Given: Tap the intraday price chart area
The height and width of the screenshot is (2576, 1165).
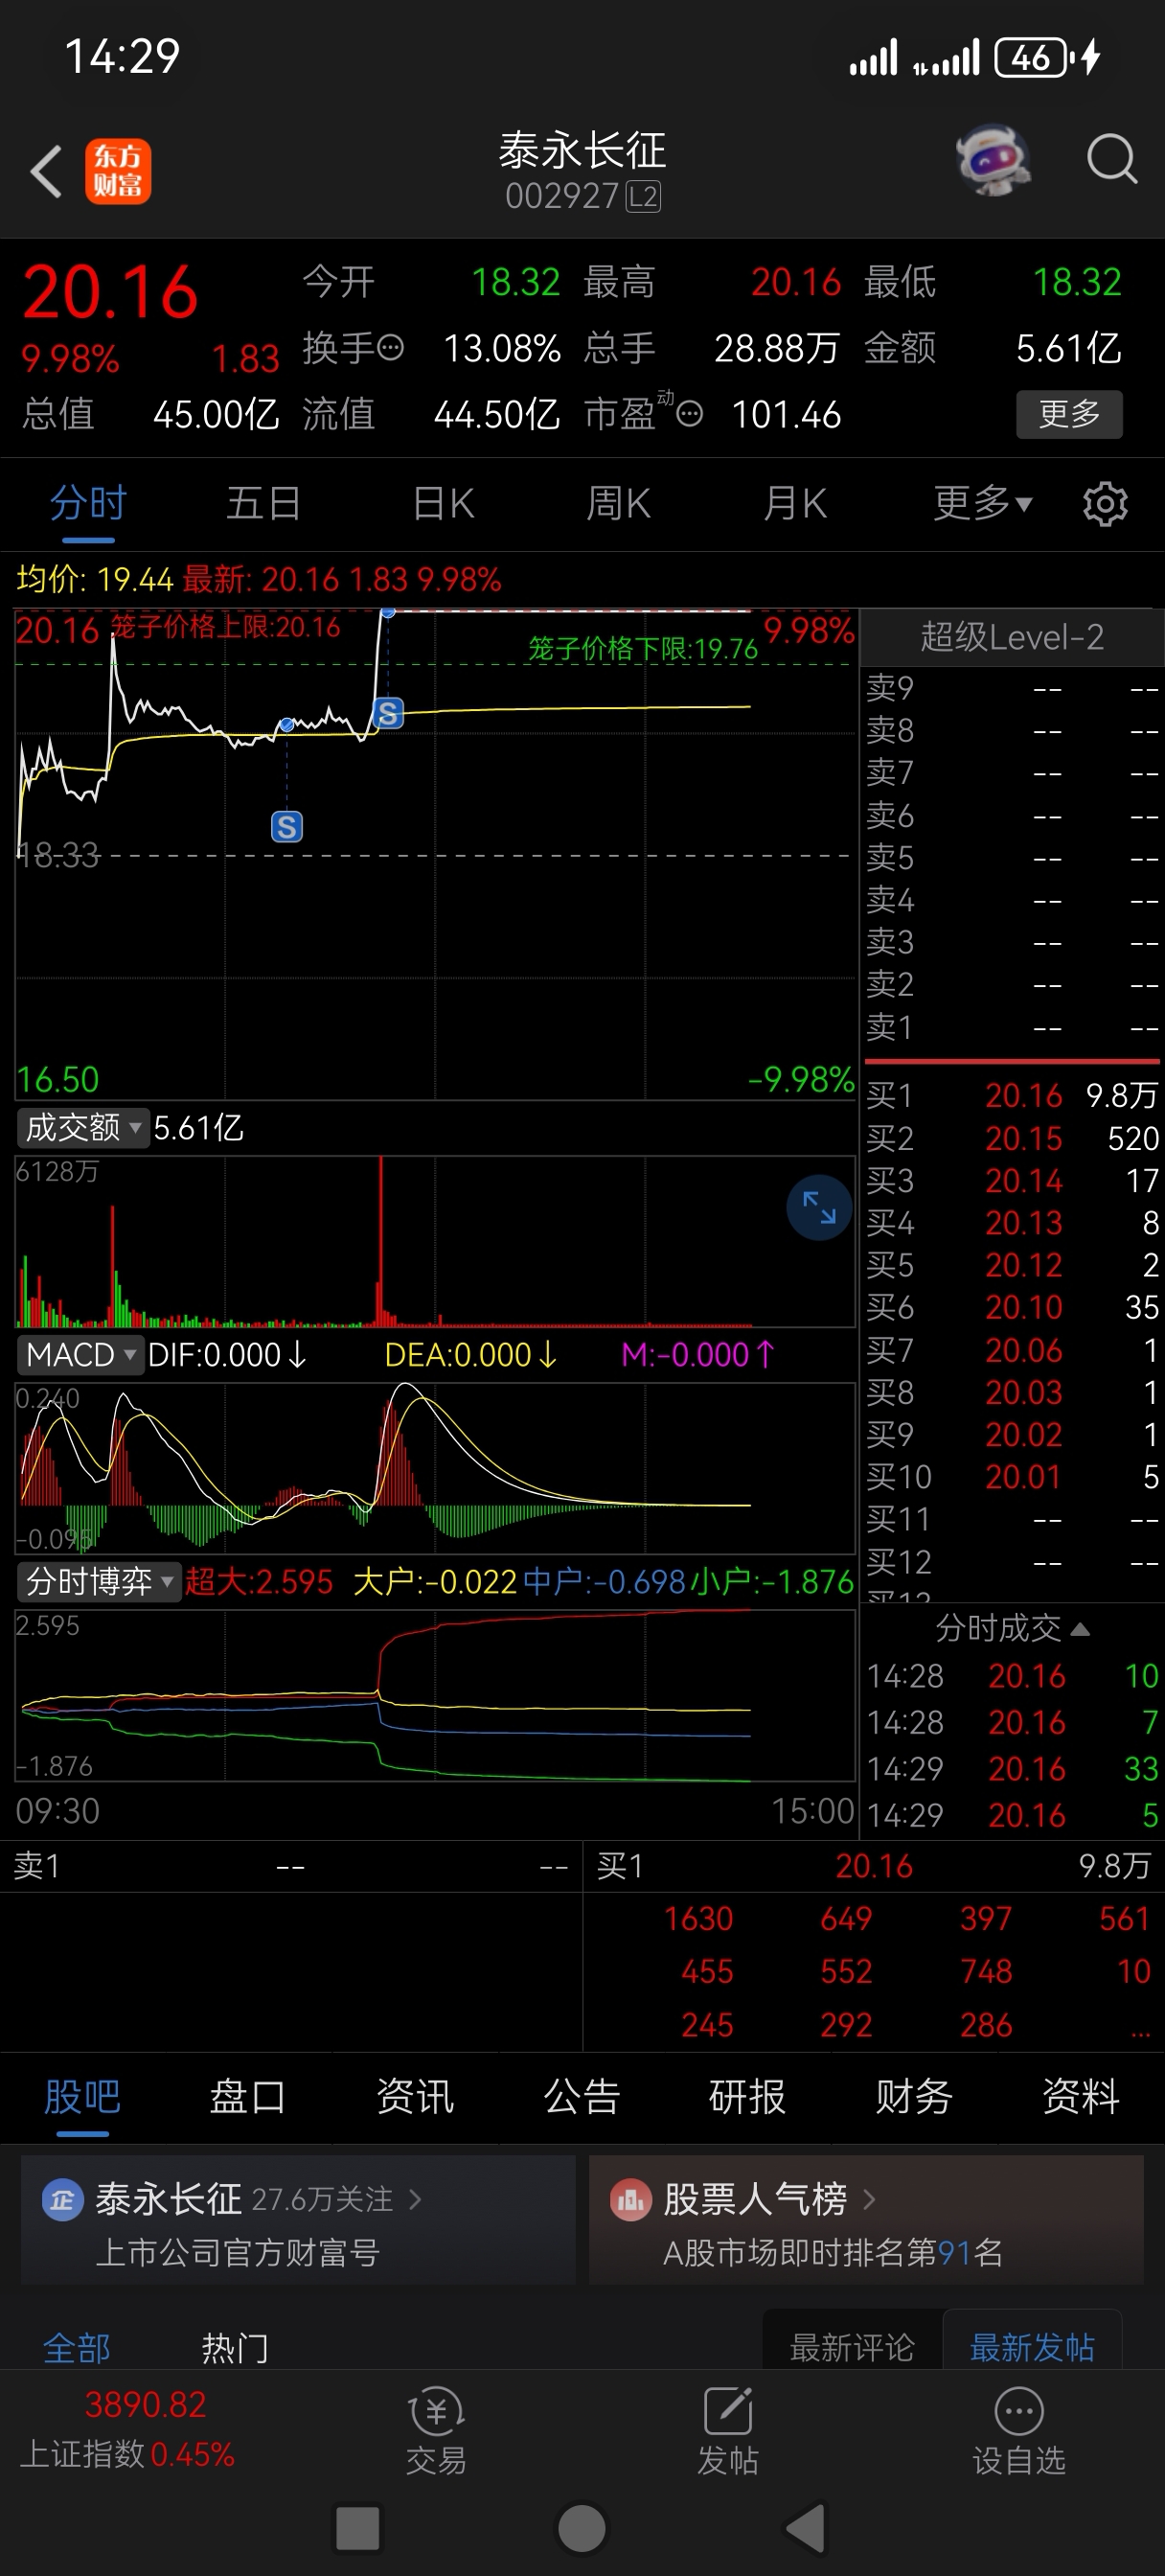Looking at the screenshot, I should pyautogui.click(x=435, y=854).
